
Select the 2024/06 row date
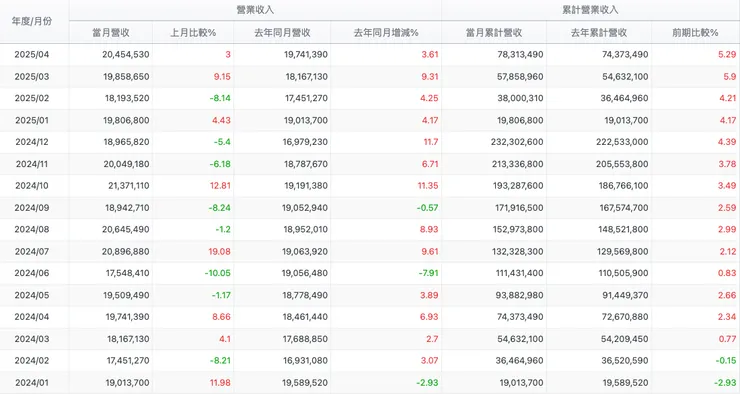32,273
